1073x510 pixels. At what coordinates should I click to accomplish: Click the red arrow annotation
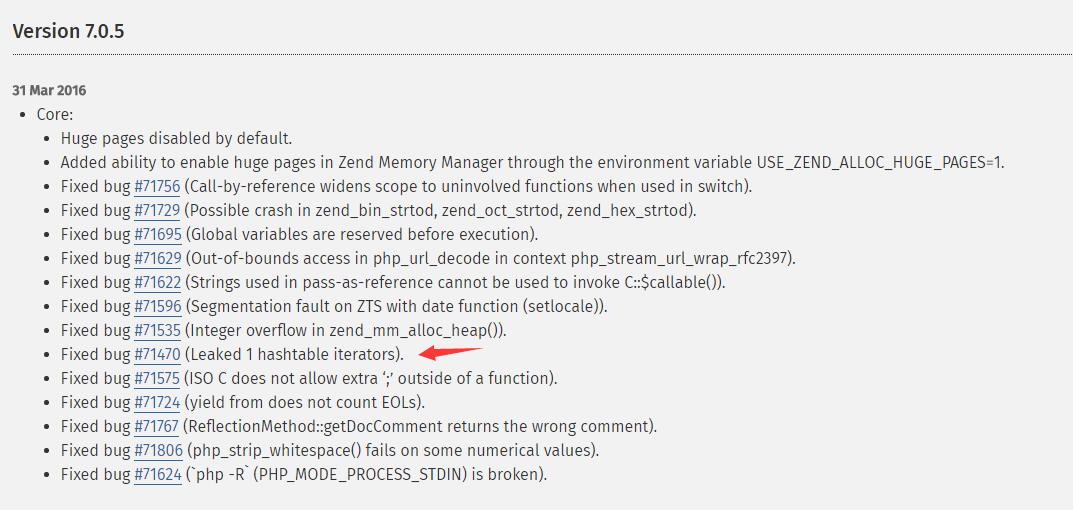pos(450,351)
